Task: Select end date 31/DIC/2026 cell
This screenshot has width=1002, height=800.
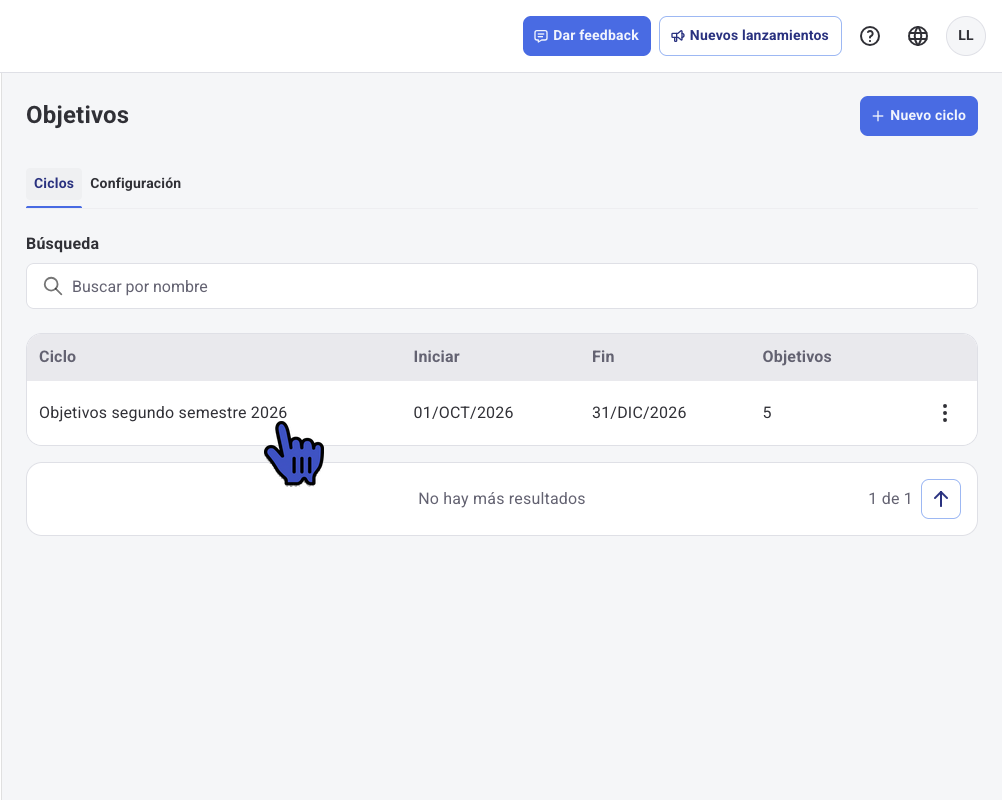Action: pos(639,413)
